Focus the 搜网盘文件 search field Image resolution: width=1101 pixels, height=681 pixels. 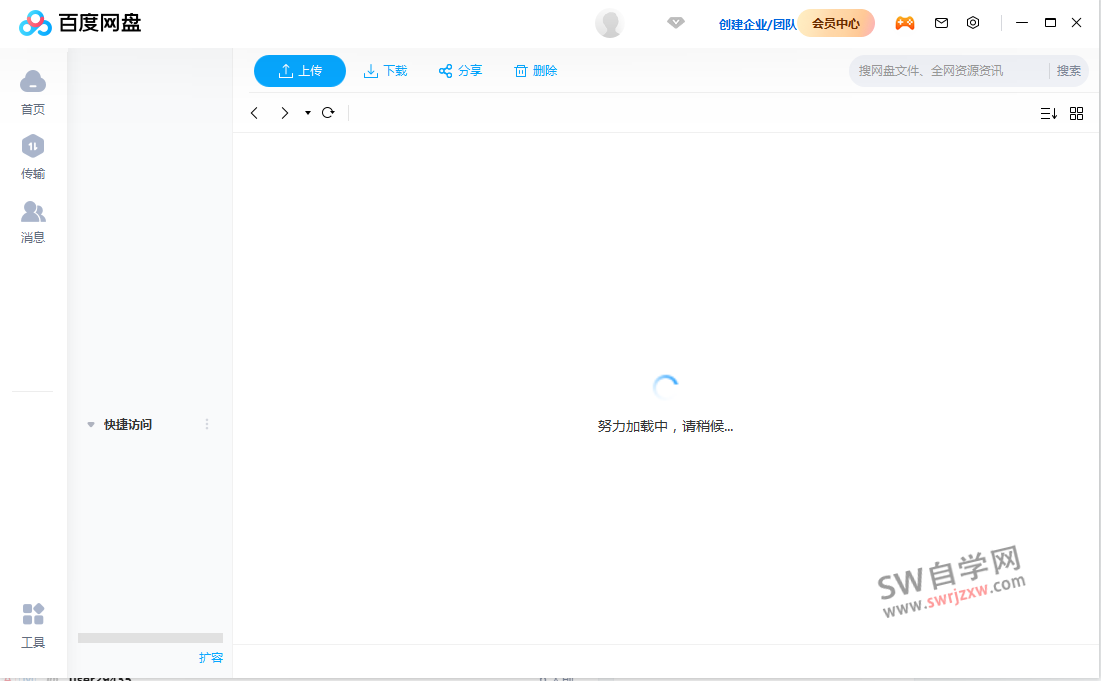click(948, 71)
